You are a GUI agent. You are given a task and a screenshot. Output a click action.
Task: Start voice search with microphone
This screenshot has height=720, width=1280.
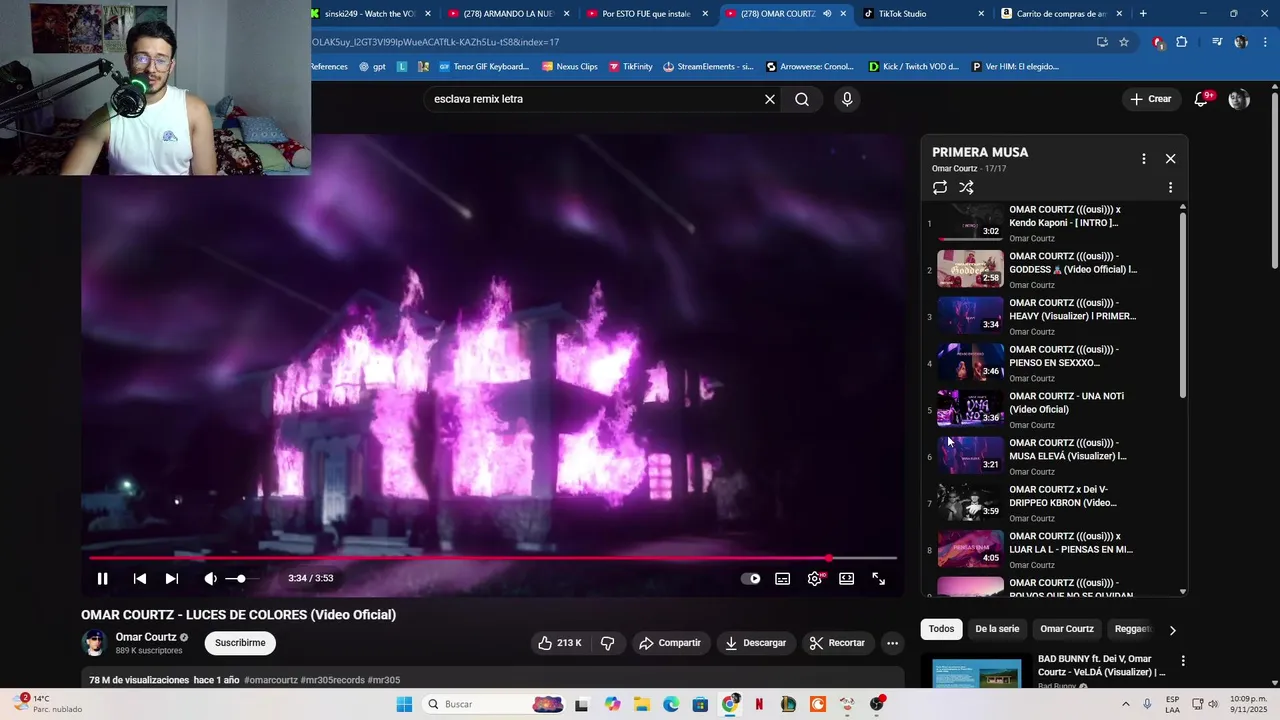(x=847, y=99)
